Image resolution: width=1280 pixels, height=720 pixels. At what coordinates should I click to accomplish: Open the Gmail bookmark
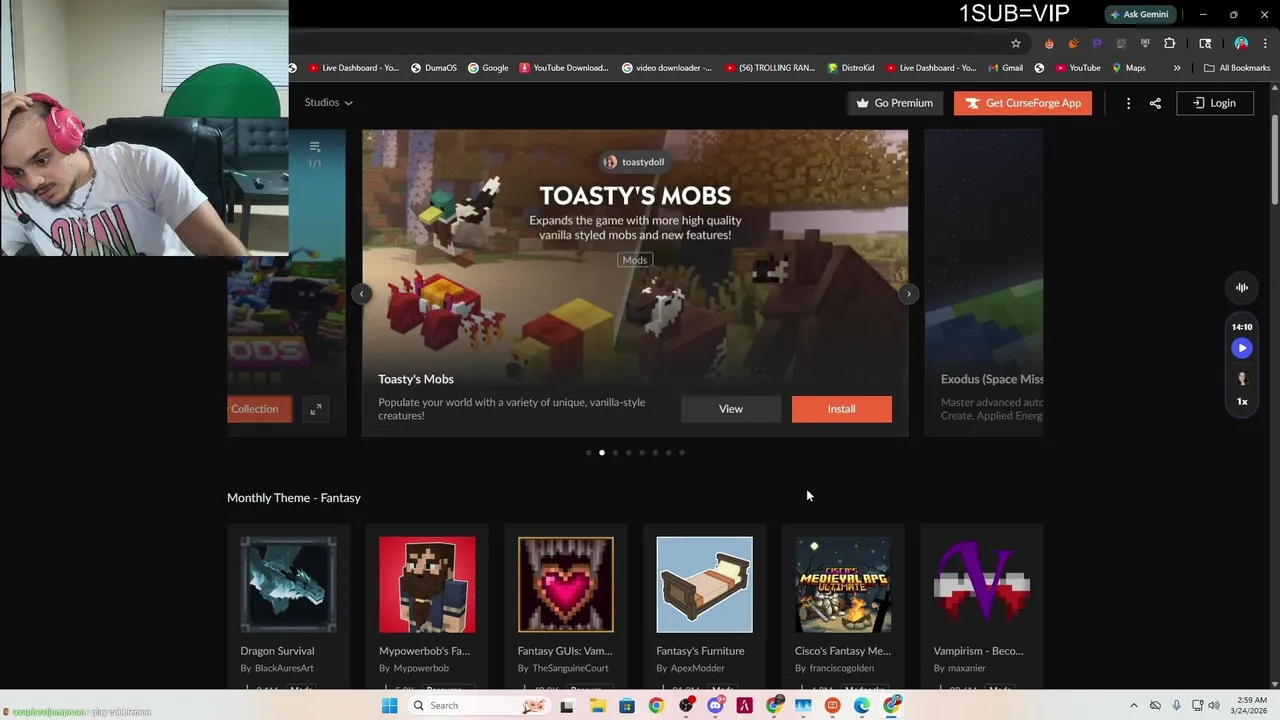click(1005, 68)
